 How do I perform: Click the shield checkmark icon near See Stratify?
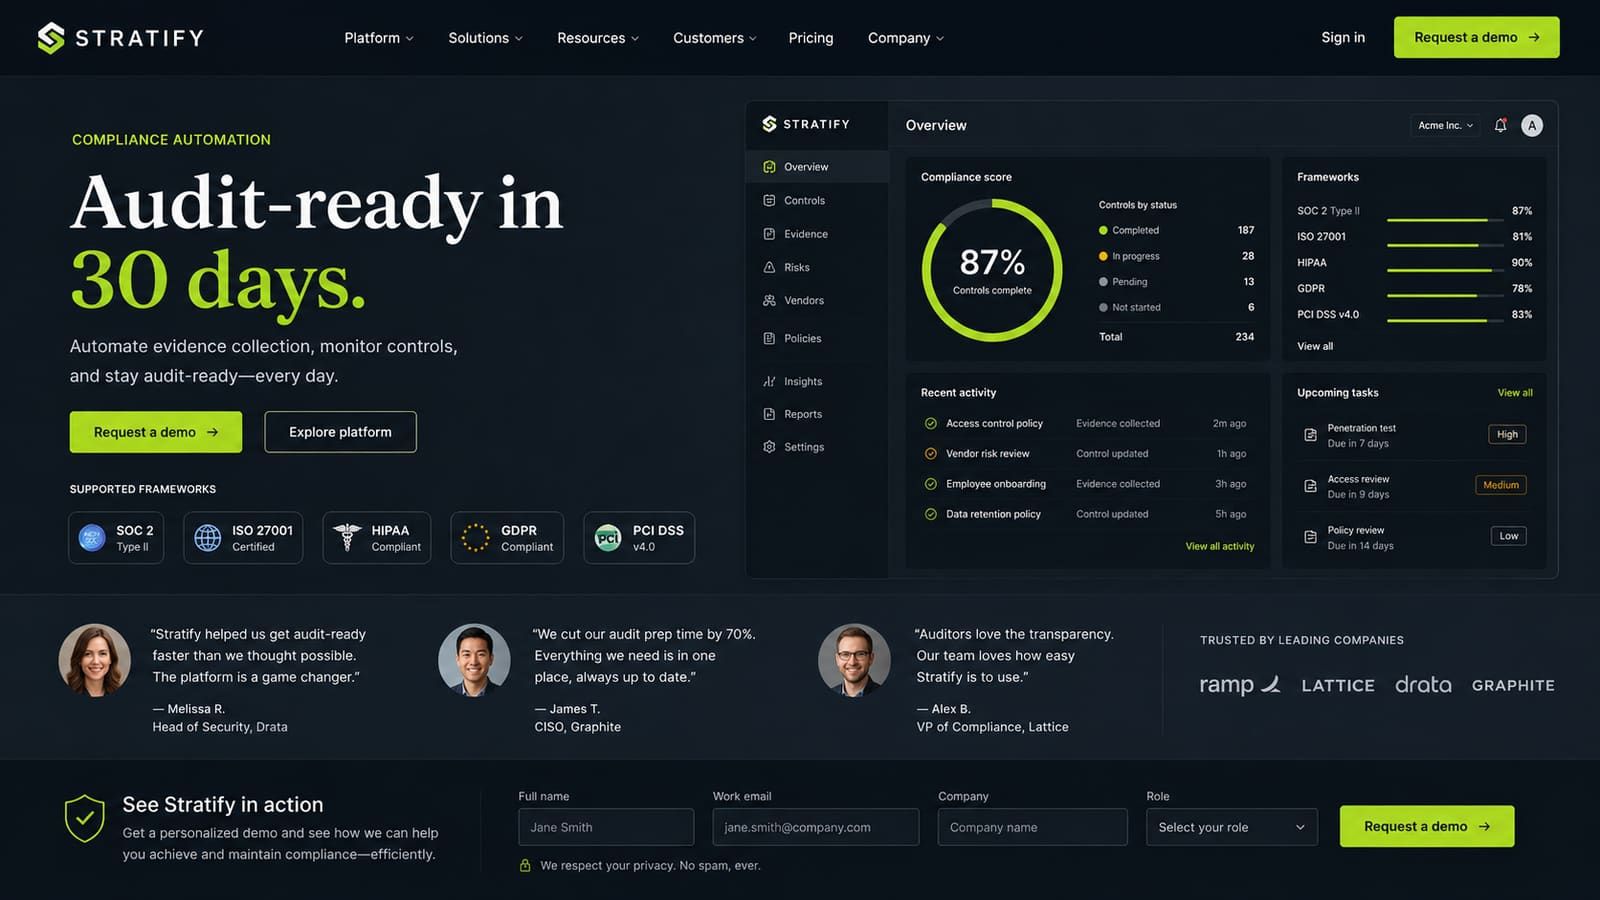click(x=85, y=819)
